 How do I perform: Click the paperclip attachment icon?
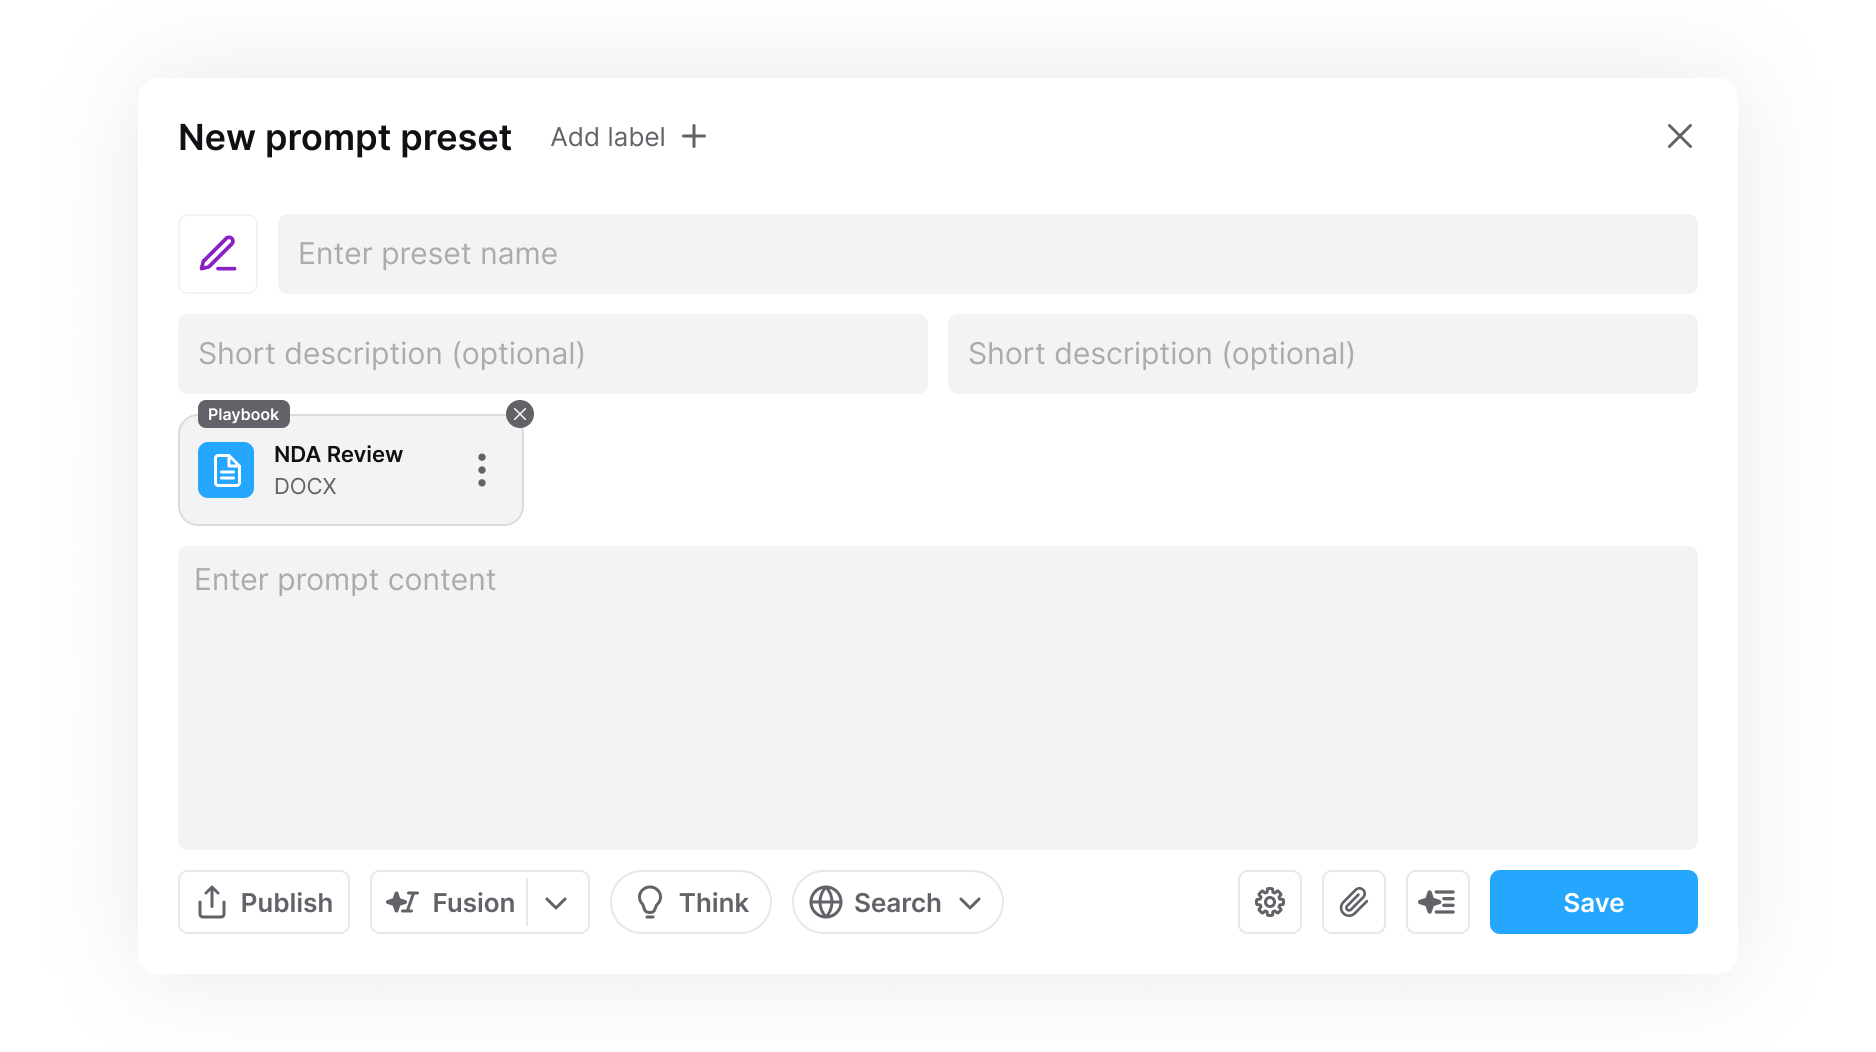(1353, 902)
